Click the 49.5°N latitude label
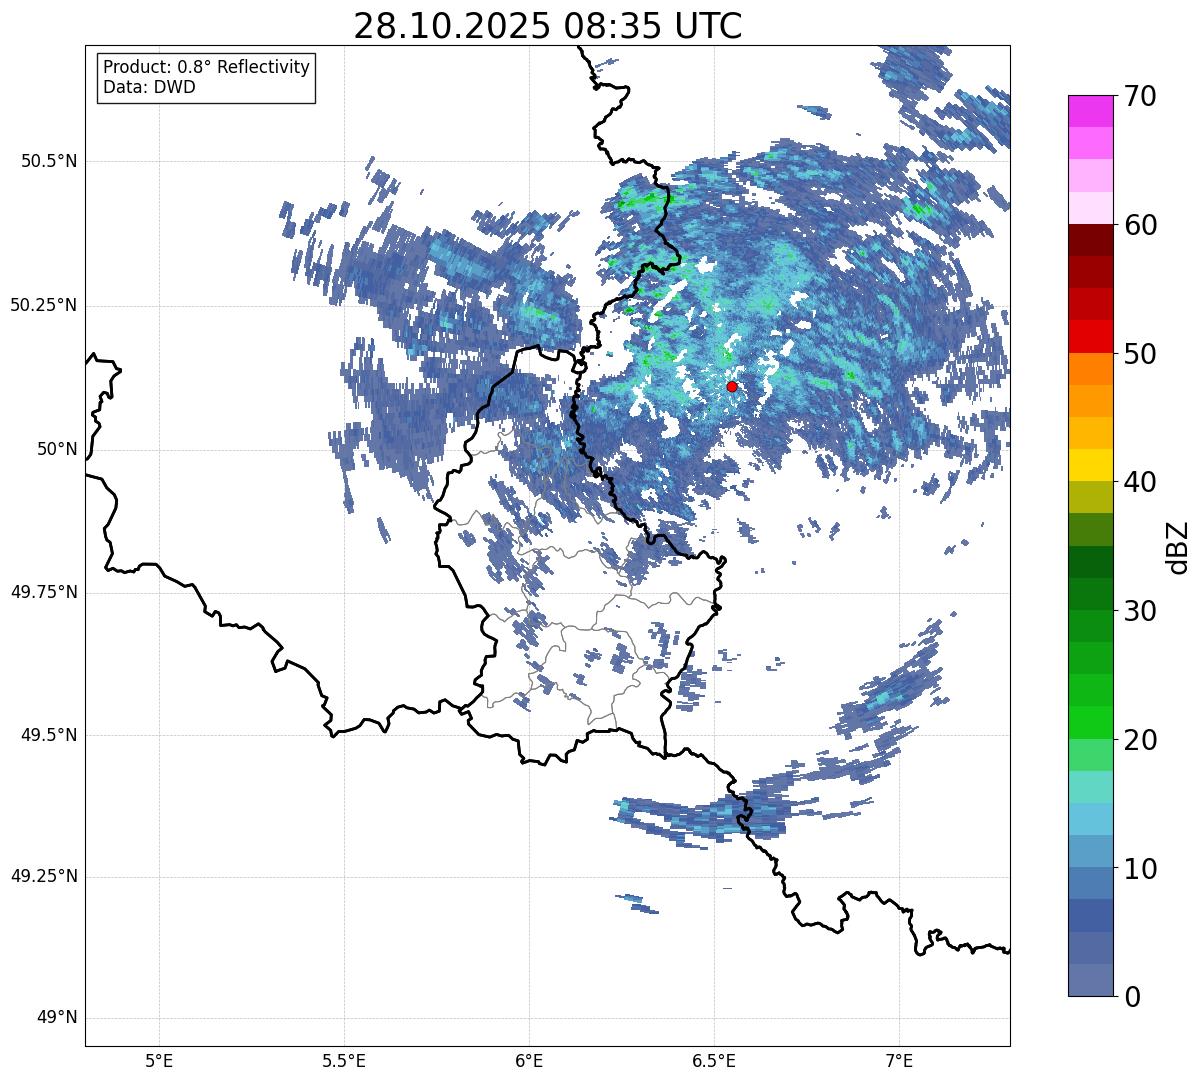 (49, 735)
